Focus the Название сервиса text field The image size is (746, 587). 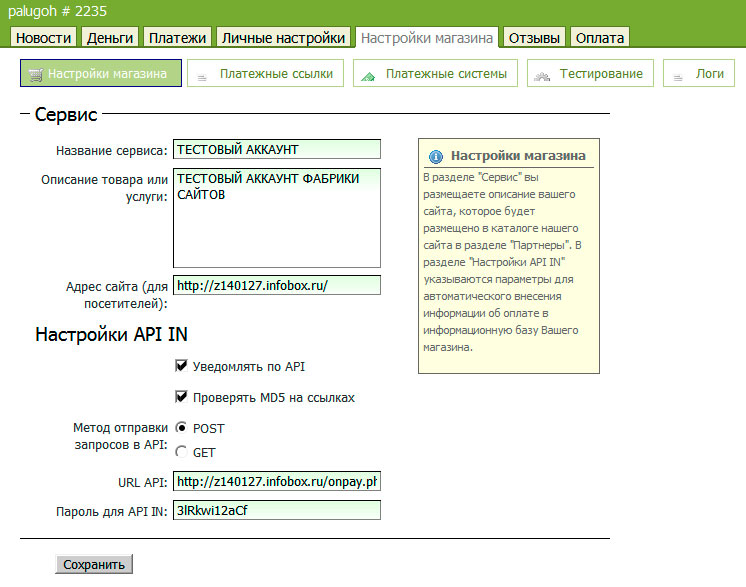pos(277,149)
